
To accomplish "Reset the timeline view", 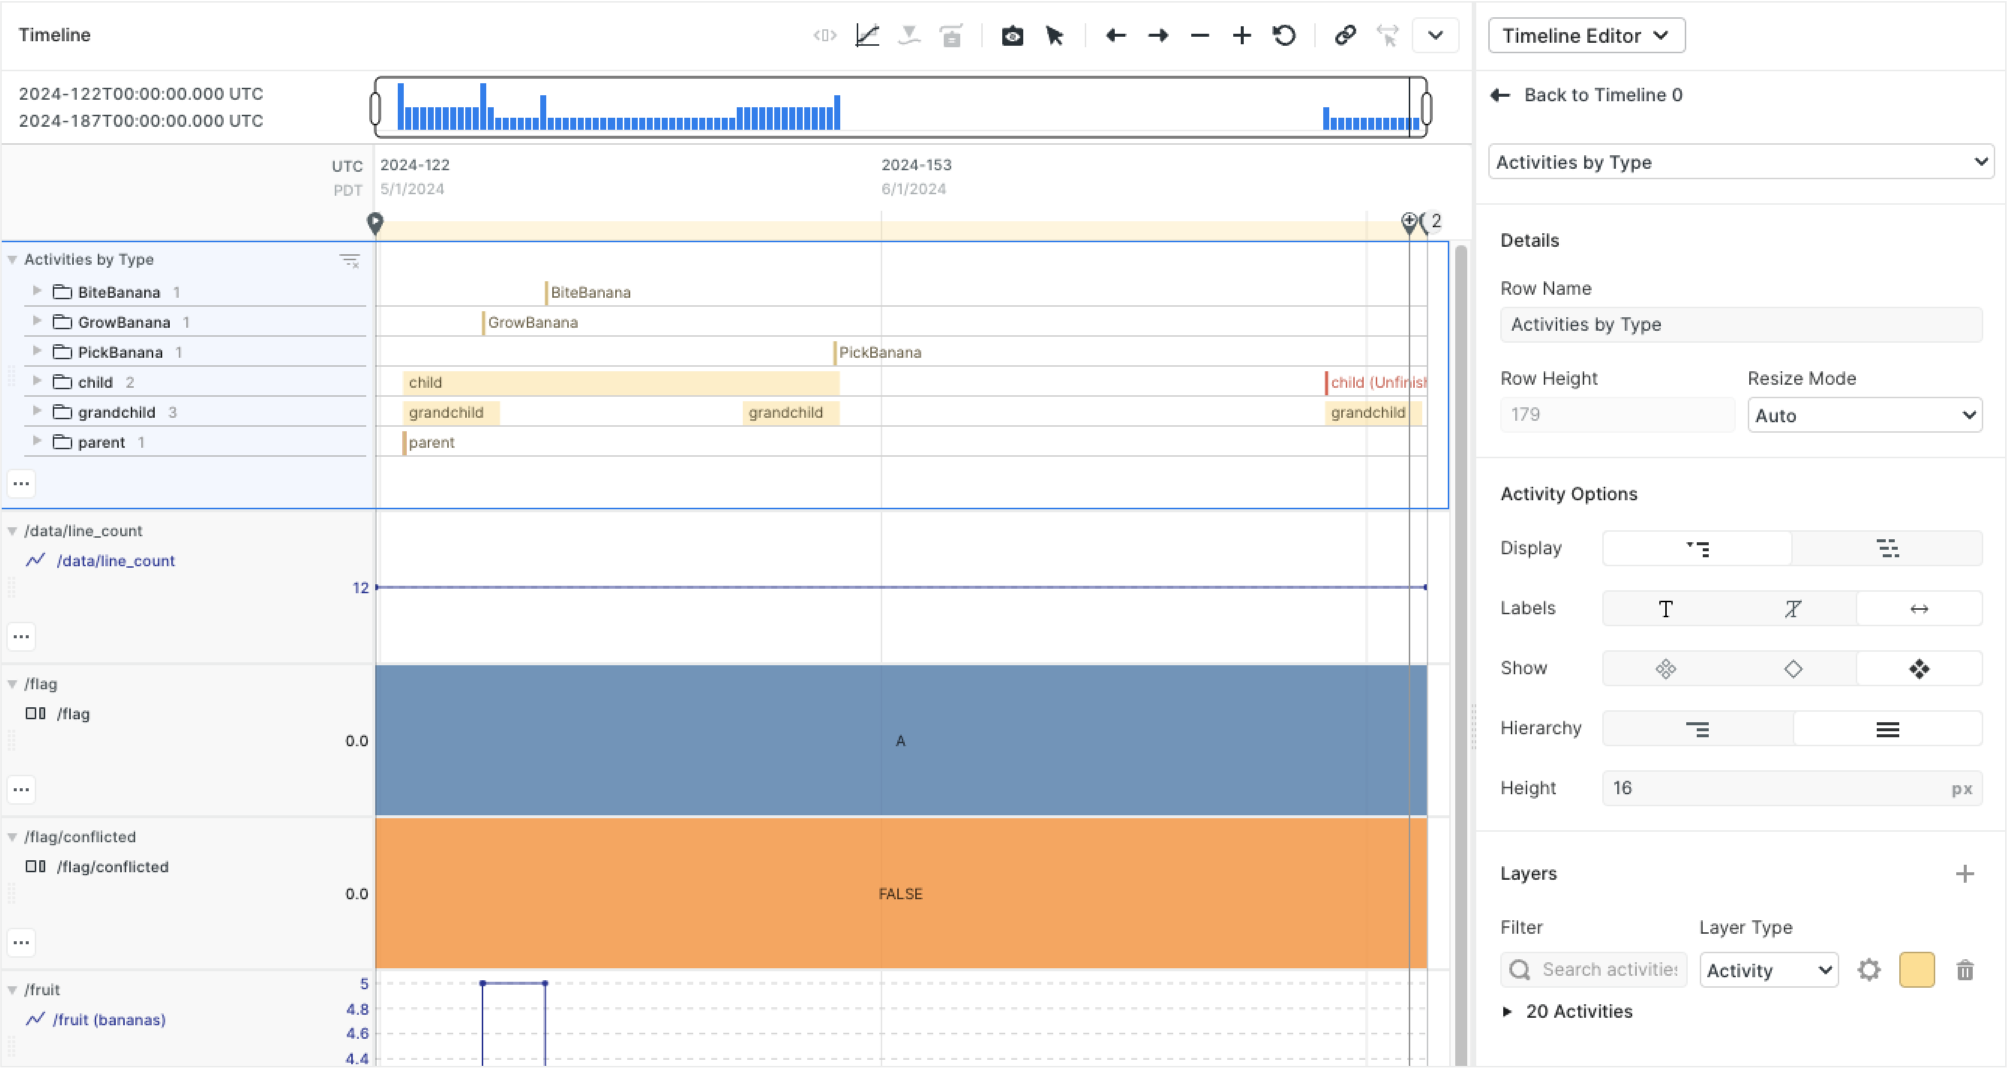I will click(x=1284, y=35).
